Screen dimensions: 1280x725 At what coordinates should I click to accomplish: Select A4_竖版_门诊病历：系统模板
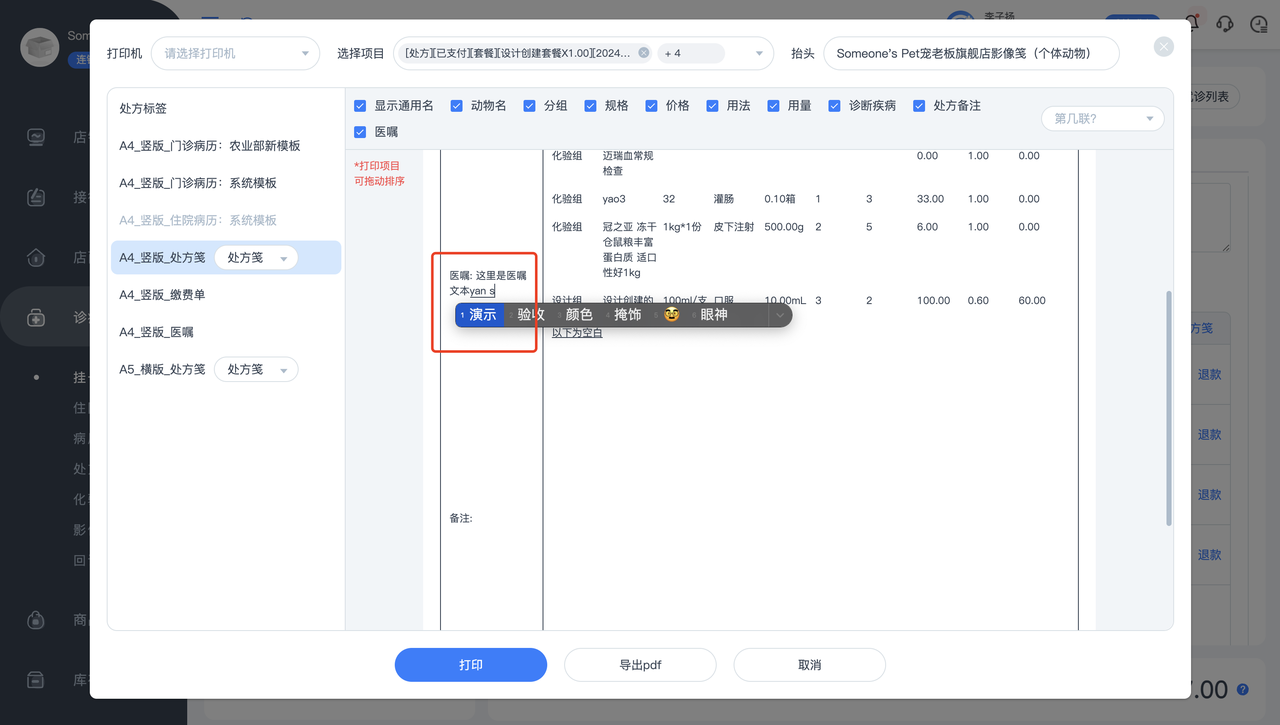(198, 183)
